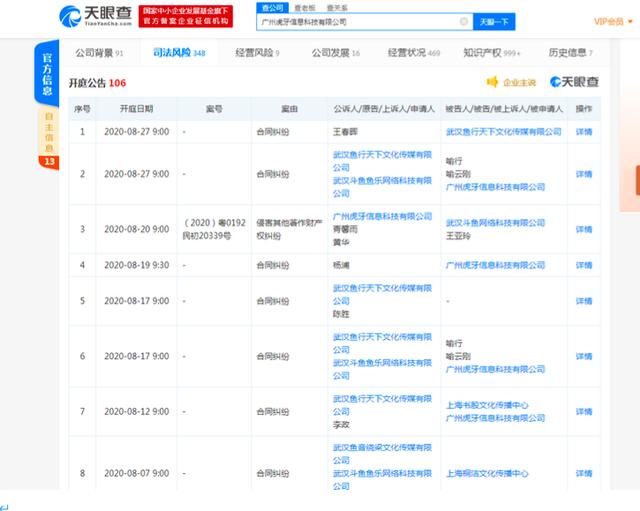Open plaintiff 武汉鱼行天下文化传媒有限公司 in row 2

[382, 161]
